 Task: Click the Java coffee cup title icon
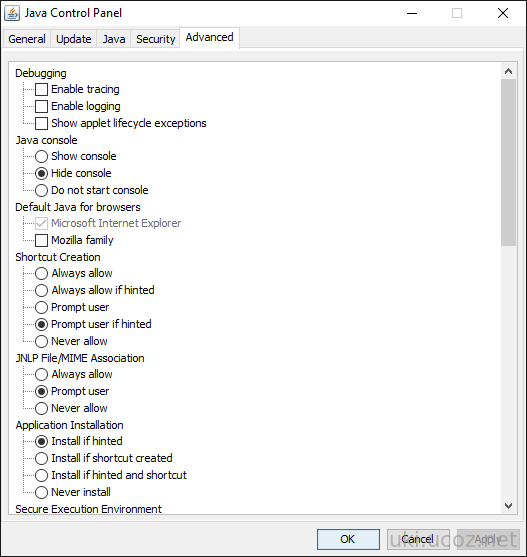[12, 13]
